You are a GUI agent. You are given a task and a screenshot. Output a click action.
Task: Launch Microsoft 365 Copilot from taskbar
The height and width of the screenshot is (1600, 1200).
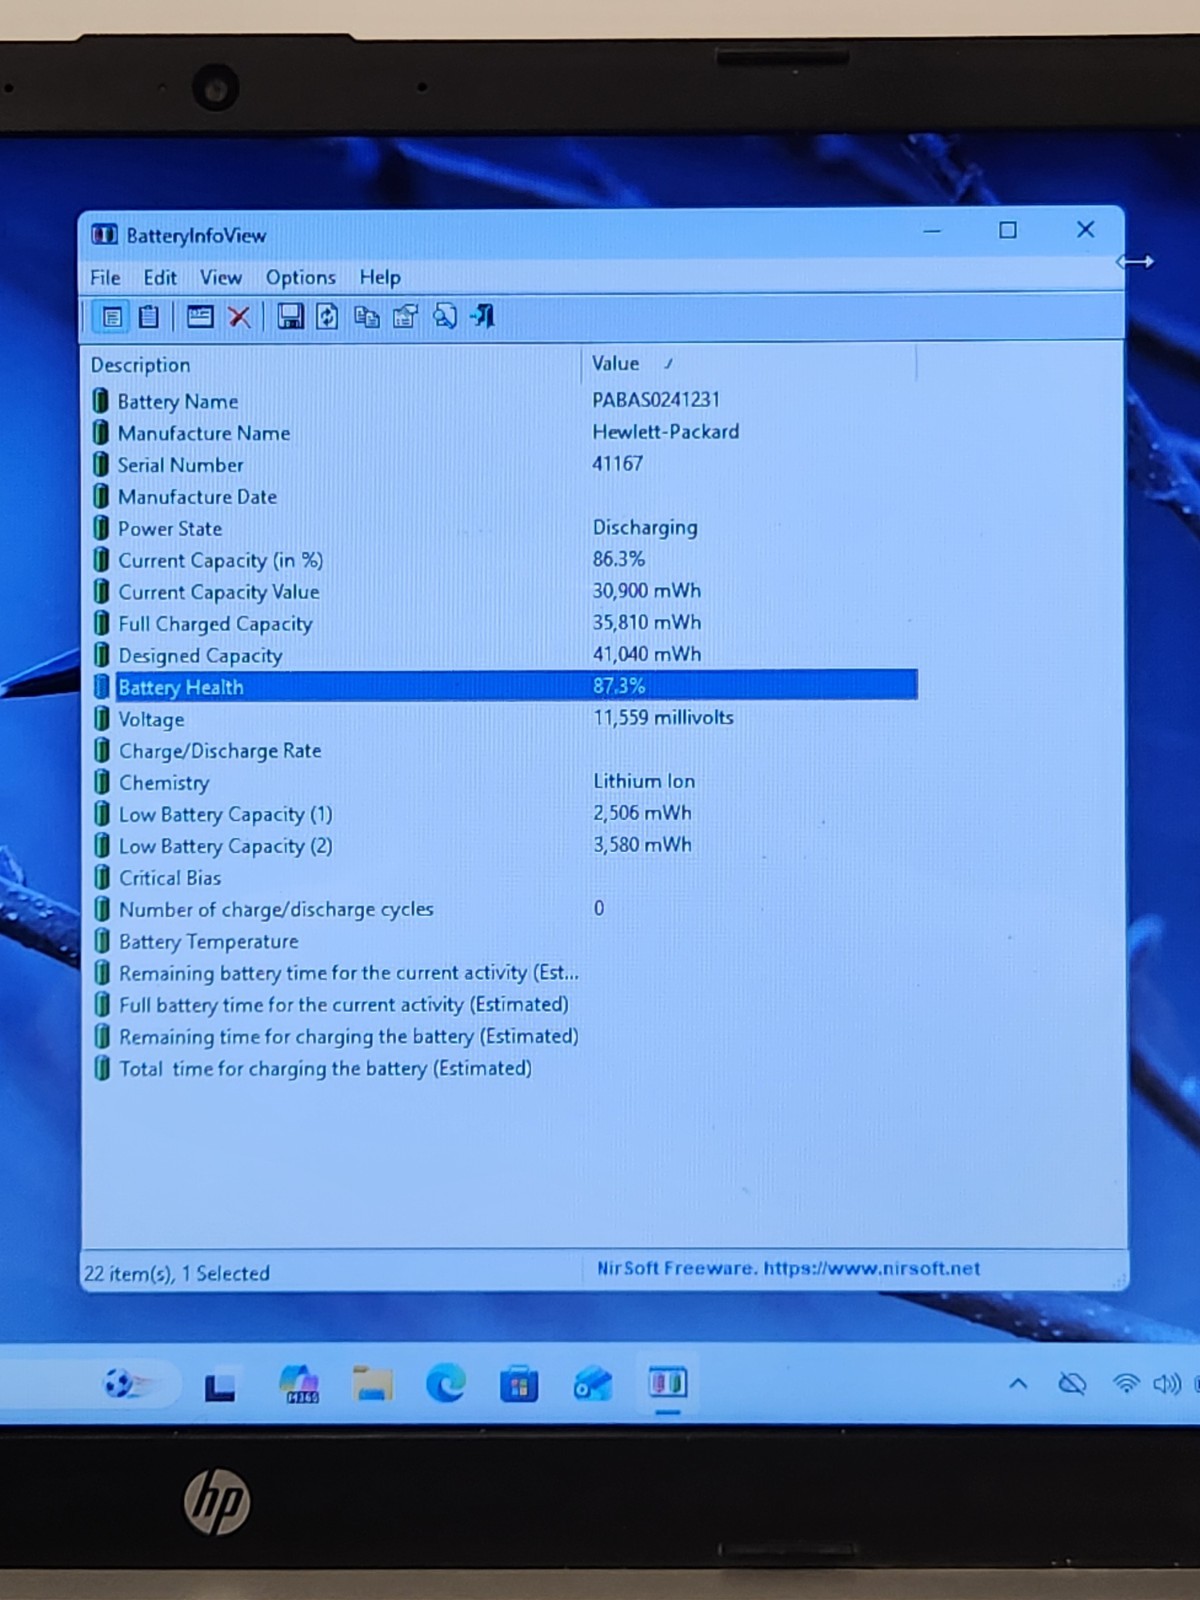point(299,1385)
